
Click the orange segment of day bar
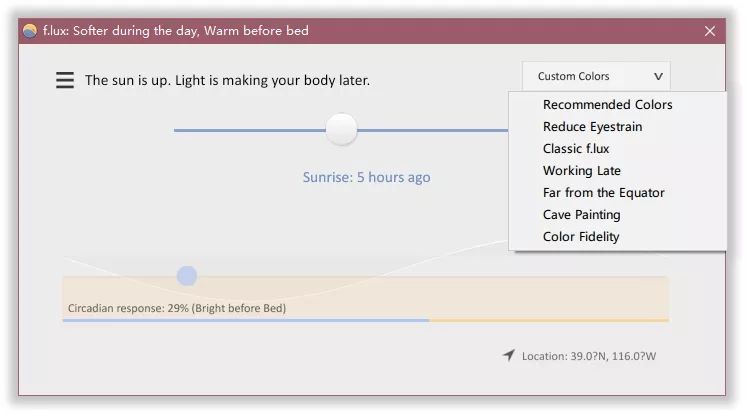548,320
